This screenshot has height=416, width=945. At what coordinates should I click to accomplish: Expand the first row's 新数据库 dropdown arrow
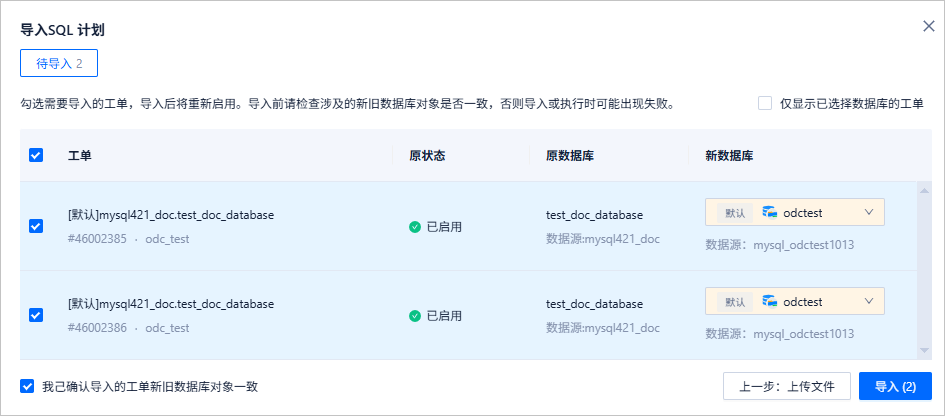tap(869, 212)
